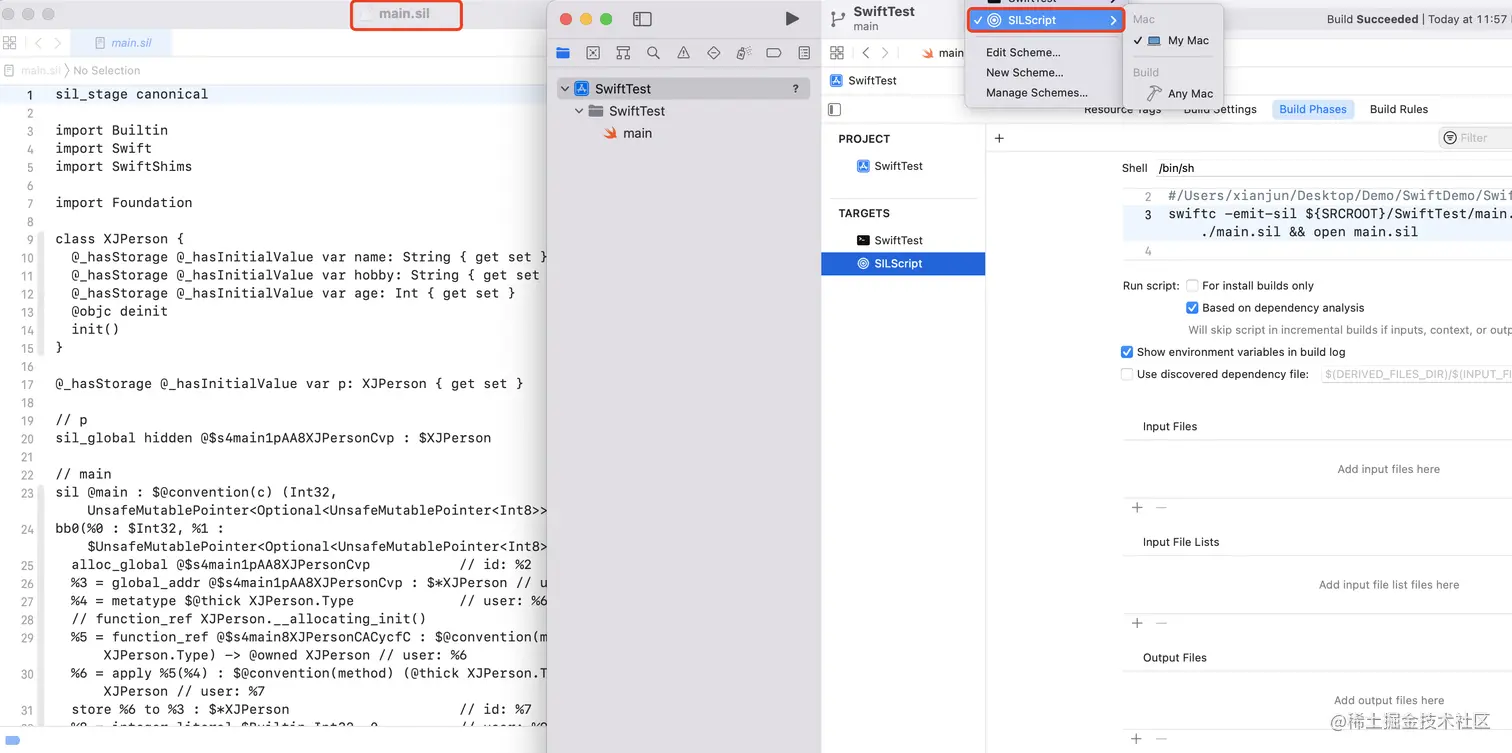The width and height of the screenshot is (1512, 753).
Task: Click the discovered dependency file path field
Action: pos(1416,374)
